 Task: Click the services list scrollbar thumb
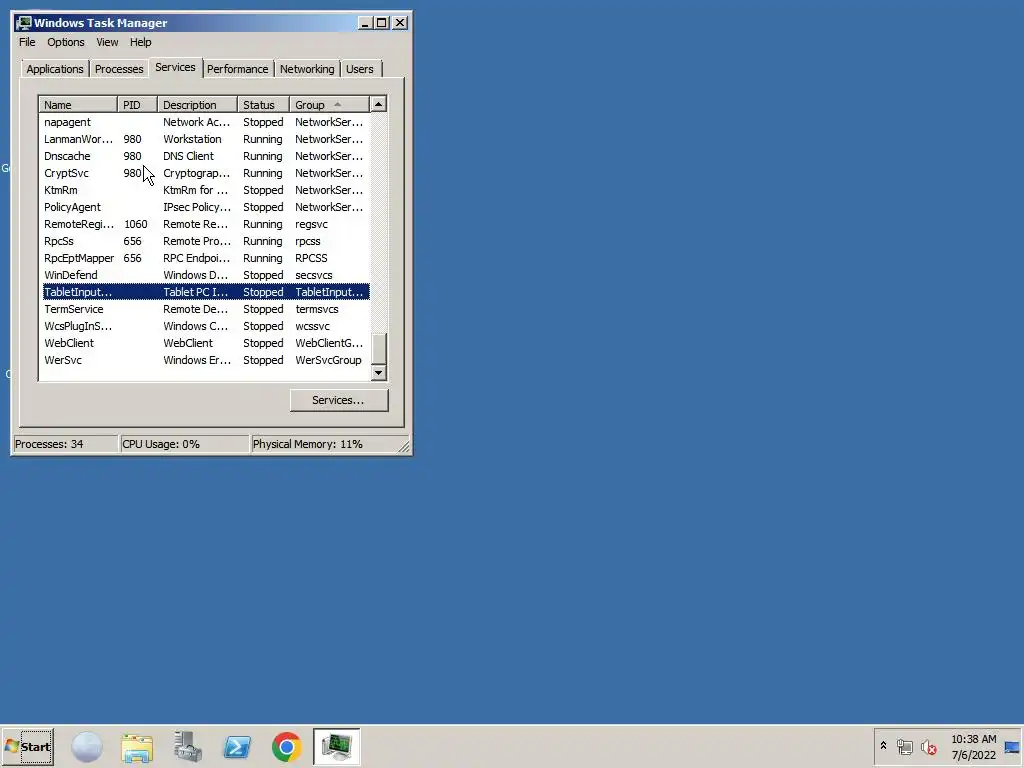pos(379,349)
